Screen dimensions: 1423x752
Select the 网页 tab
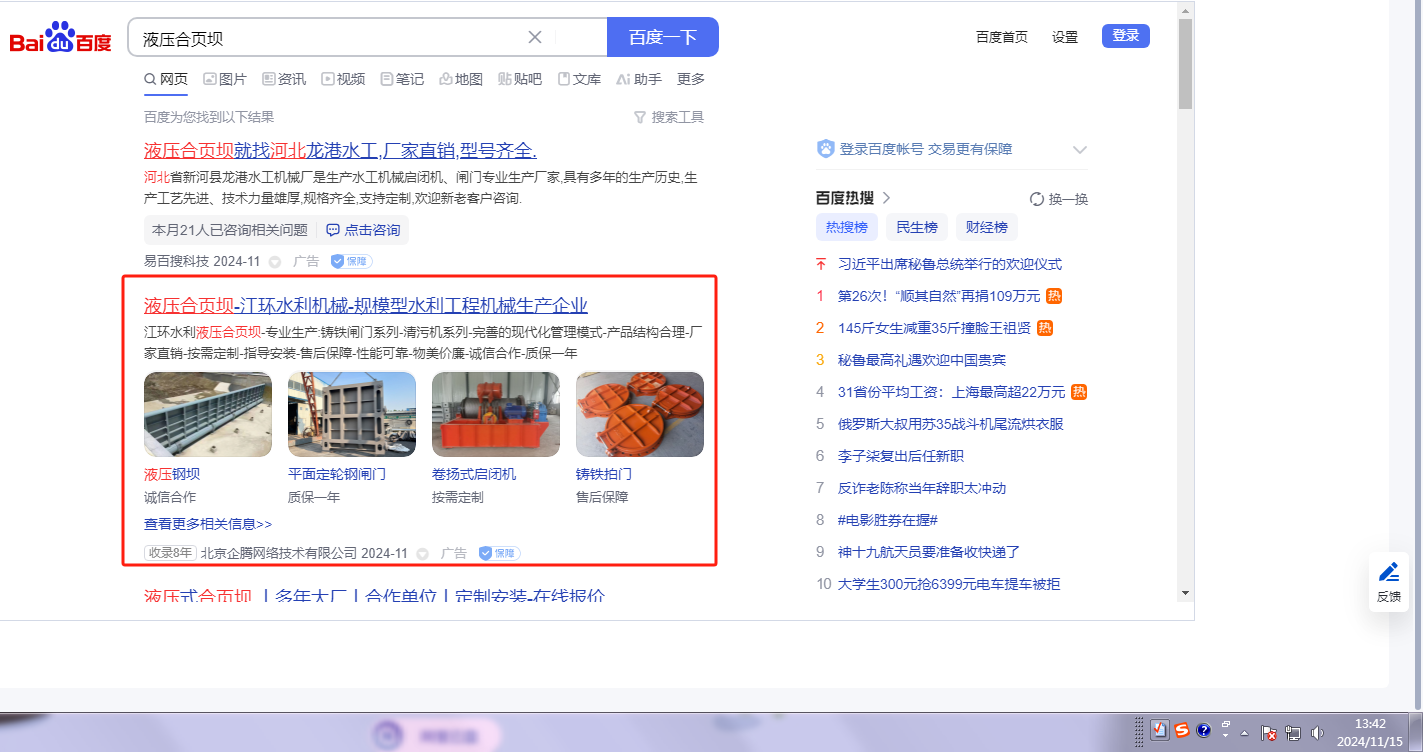point(166,79)
